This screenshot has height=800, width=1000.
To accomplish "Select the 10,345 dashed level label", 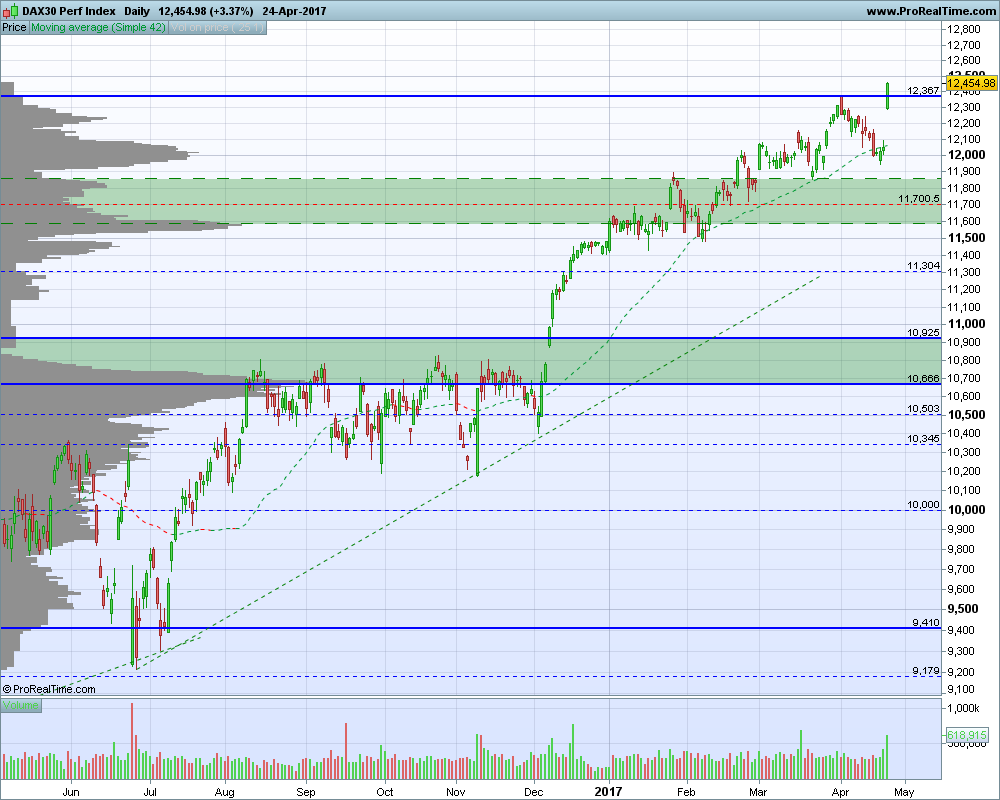I will (x=923, y=439).
